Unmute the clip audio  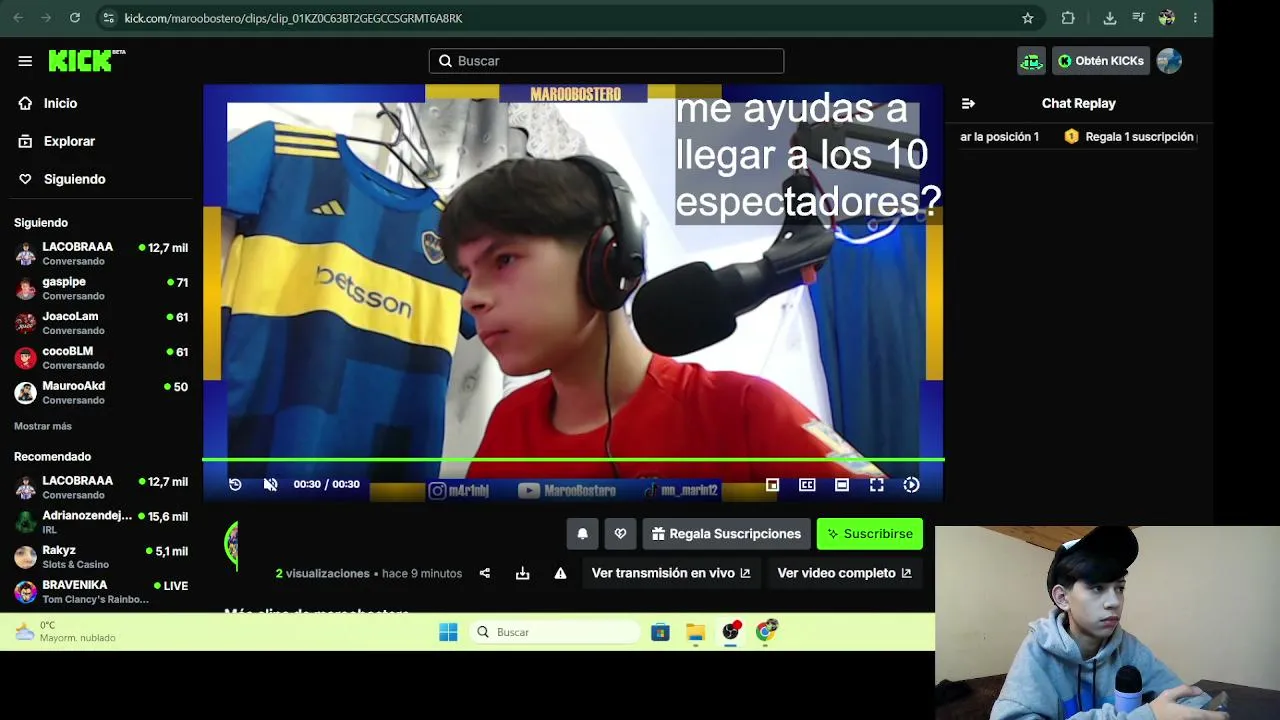(270, 484)
